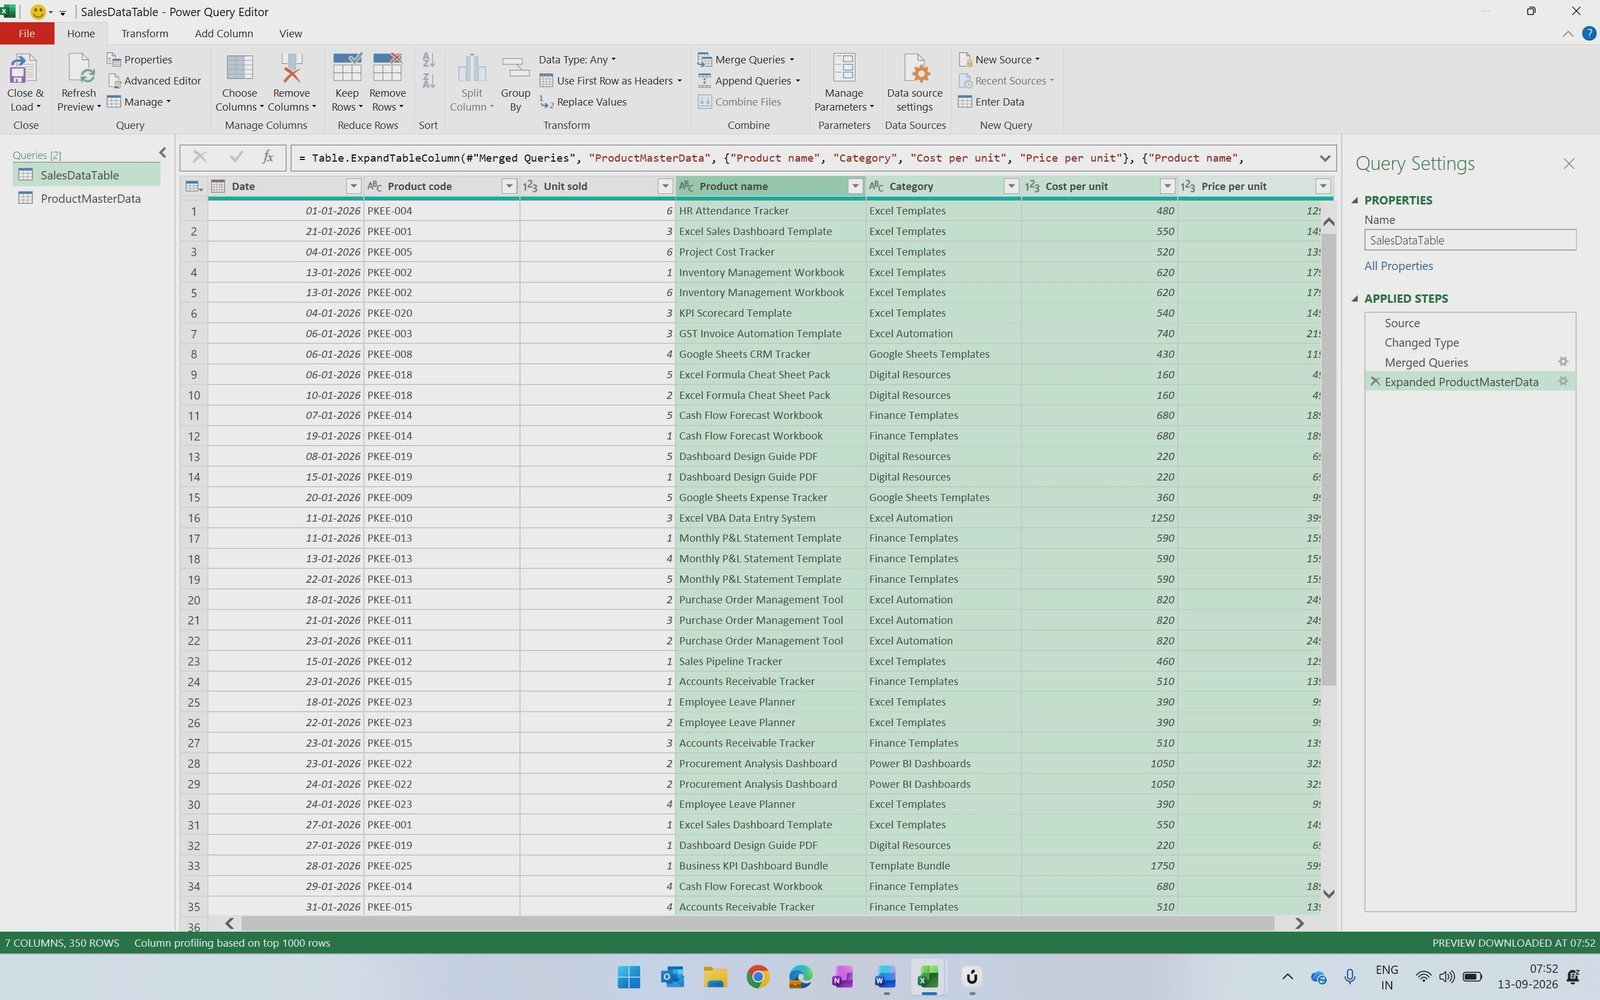The image size is (1600, 1000).
Task: Open the Cost per unit filter dropdown
Action: (x=1167, y=186)
